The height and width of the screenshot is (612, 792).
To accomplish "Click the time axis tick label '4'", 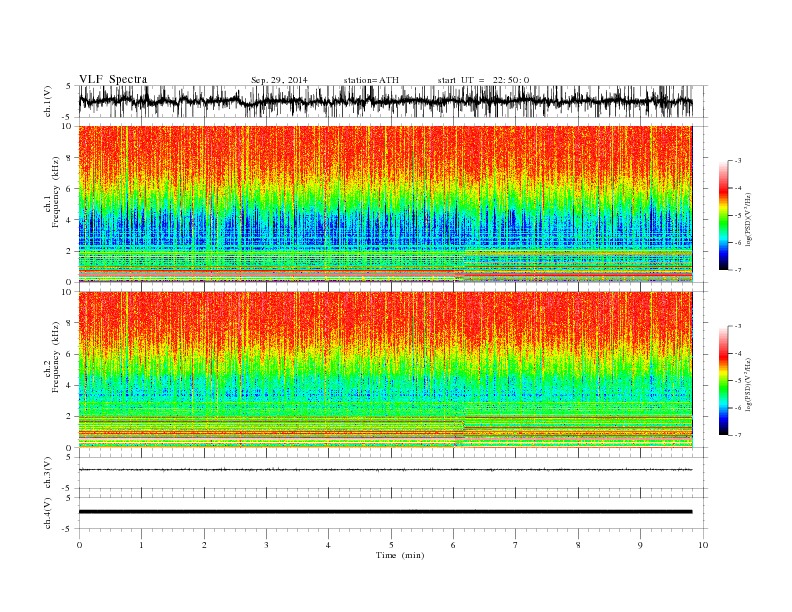I will [x=329, y=545].
